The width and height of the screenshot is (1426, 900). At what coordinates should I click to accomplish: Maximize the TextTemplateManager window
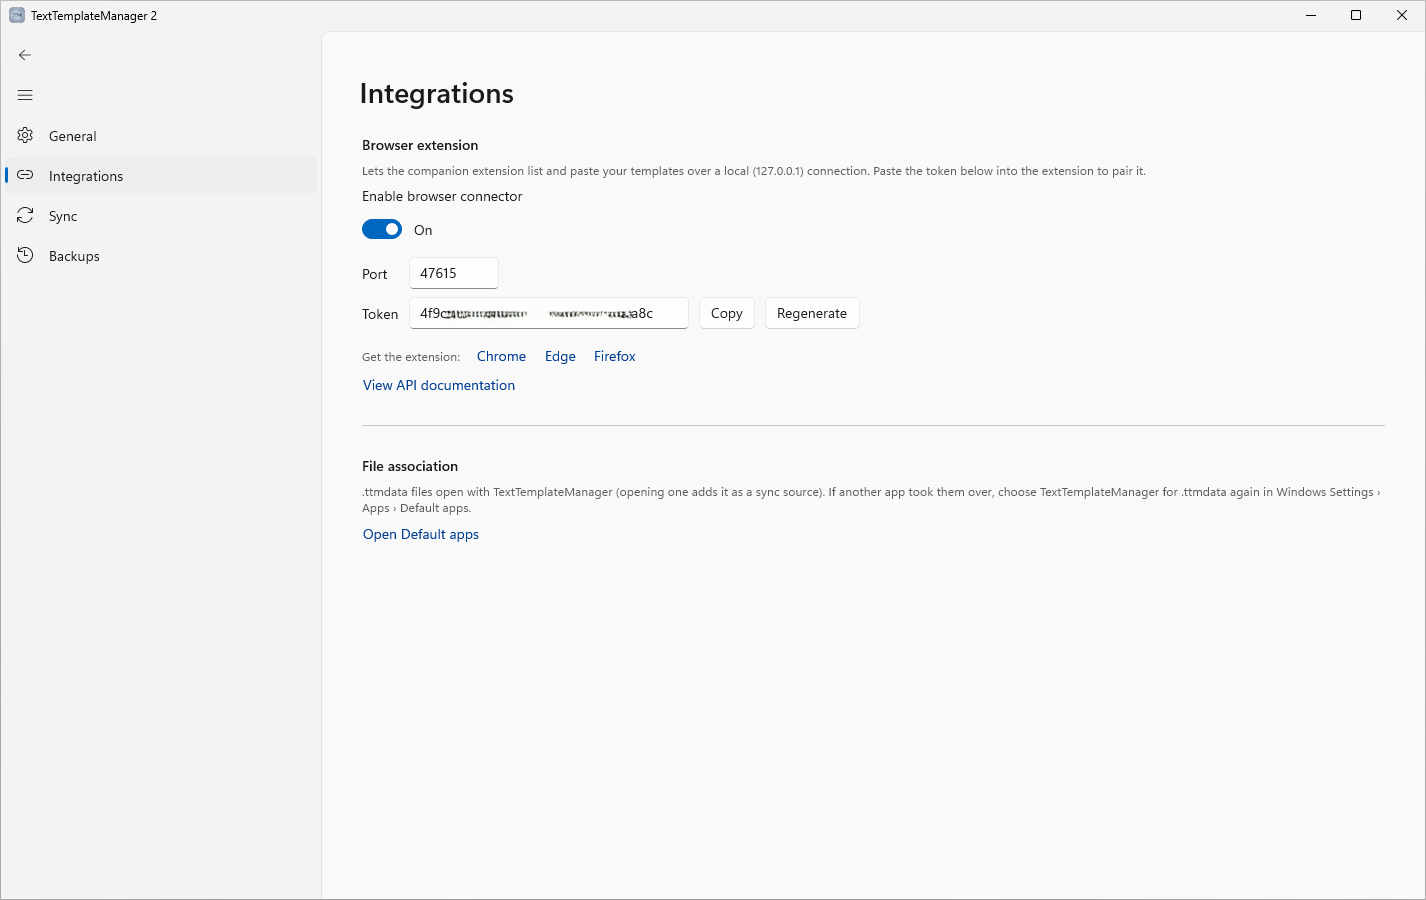(1356, 15)
